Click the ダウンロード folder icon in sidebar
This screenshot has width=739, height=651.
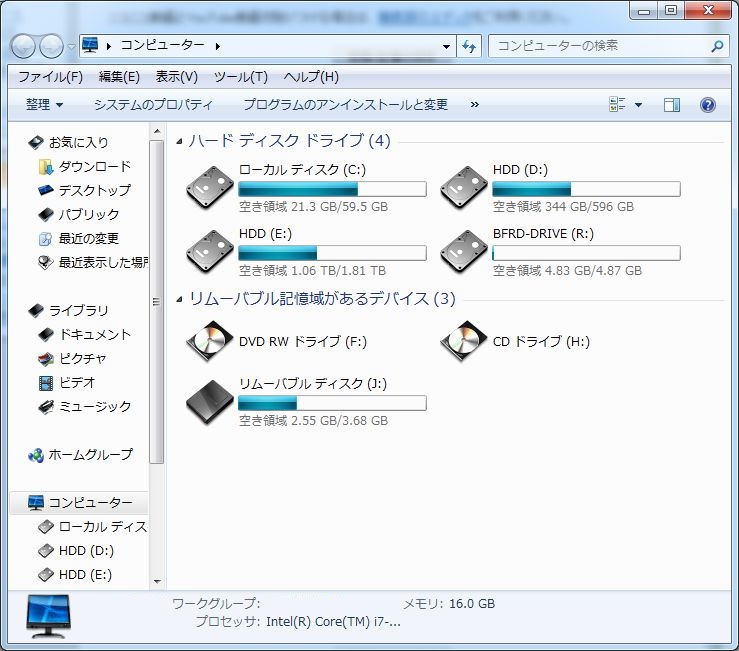(46, 166)
